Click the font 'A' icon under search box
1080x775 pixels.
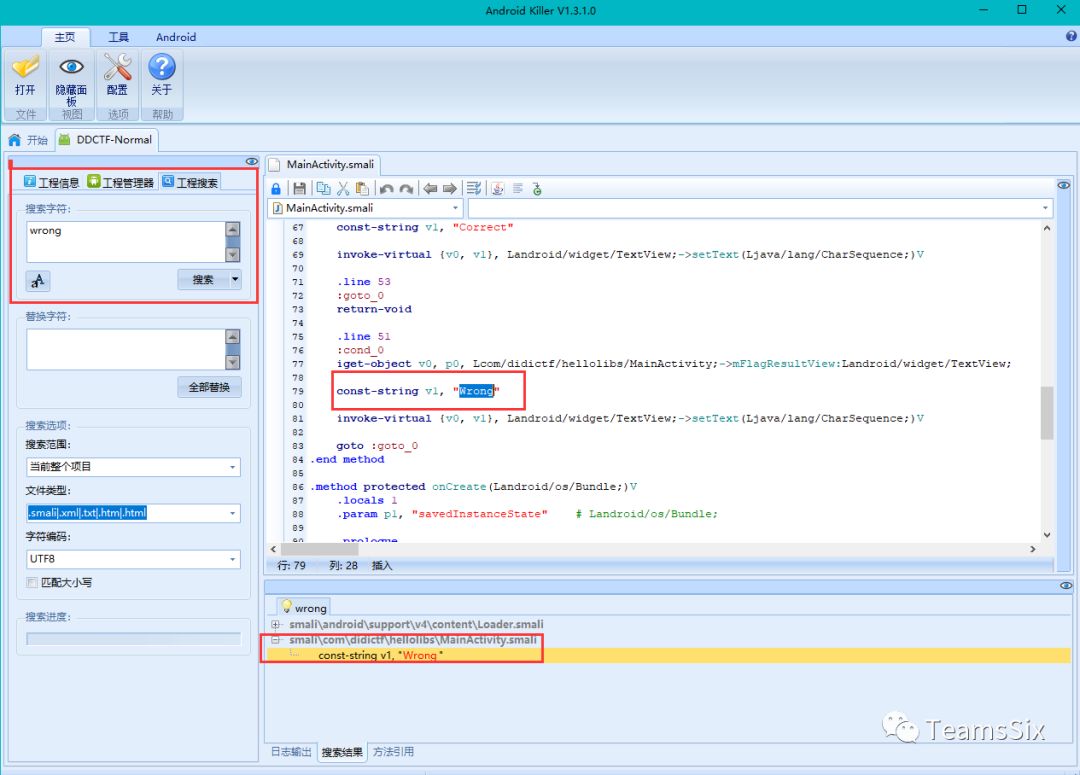(x=38, y=281)
